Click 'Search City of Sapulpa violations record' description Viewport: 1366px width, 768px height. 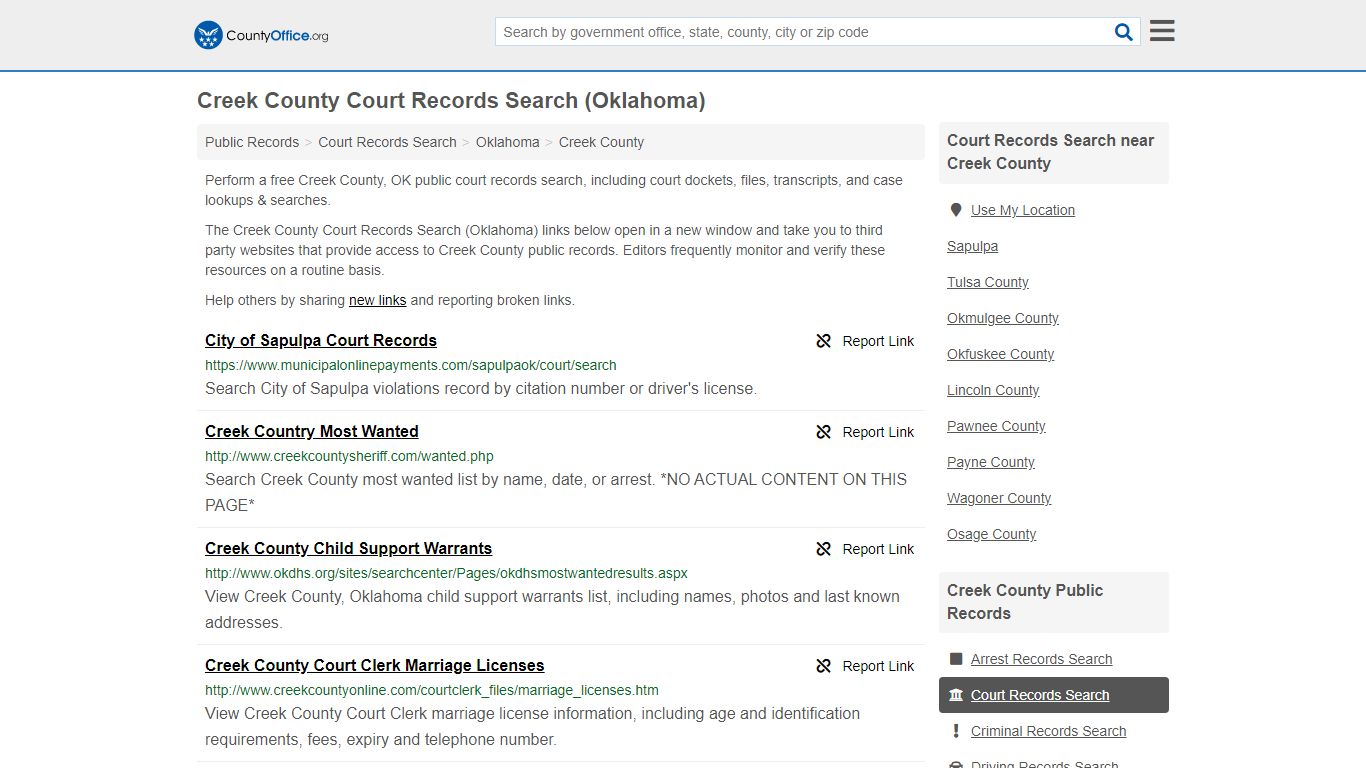click(x=481, y=388)
